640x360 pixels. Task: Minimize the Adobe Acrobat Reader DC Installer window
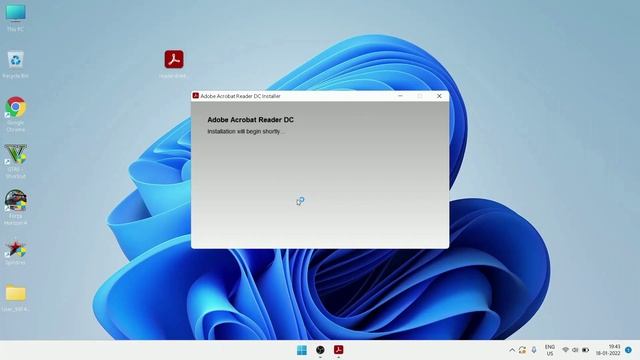[x=400, y=96]
